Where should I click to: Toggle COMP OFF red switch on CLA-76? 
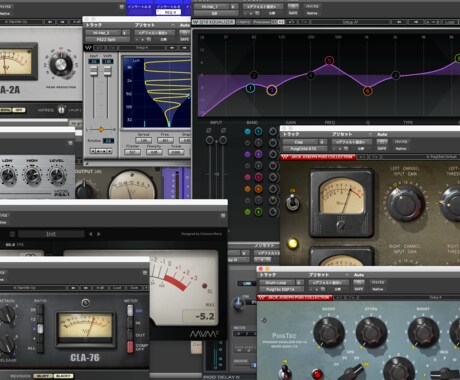(x=130, y=346)
